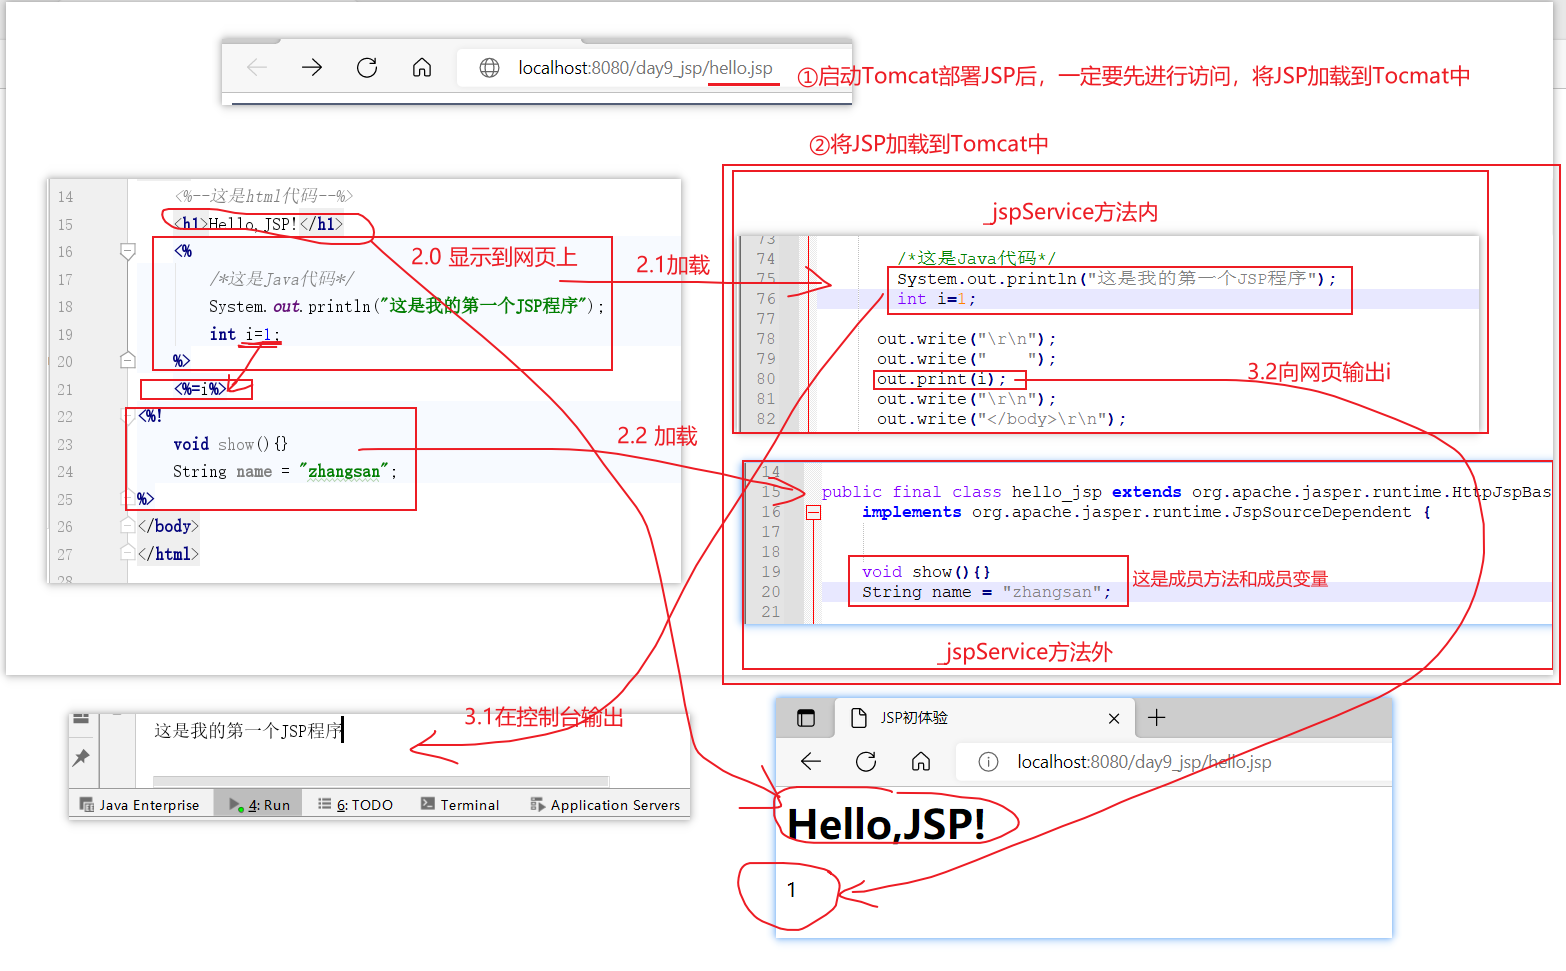The height and width of the screenshot is (971, 1566).
Task: Click the globe site info icon
Action: point(489,68)
